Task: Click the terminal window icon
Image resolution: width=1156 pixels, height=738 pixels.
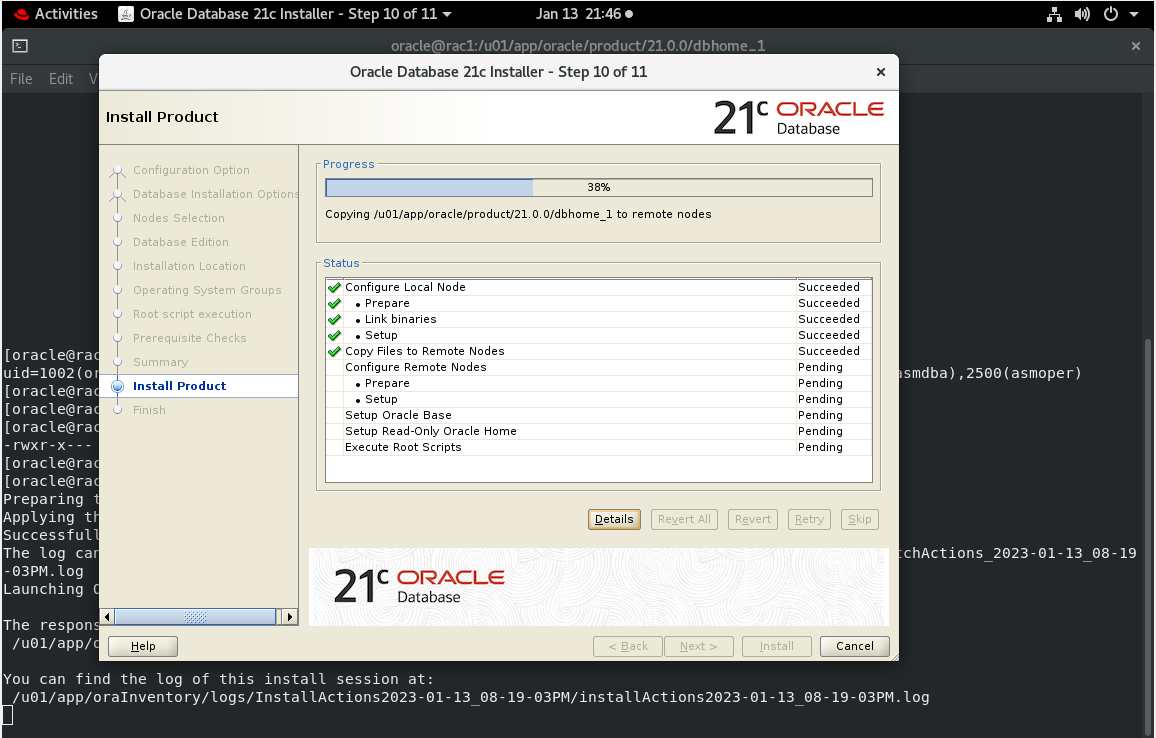Action: point(20,46)
